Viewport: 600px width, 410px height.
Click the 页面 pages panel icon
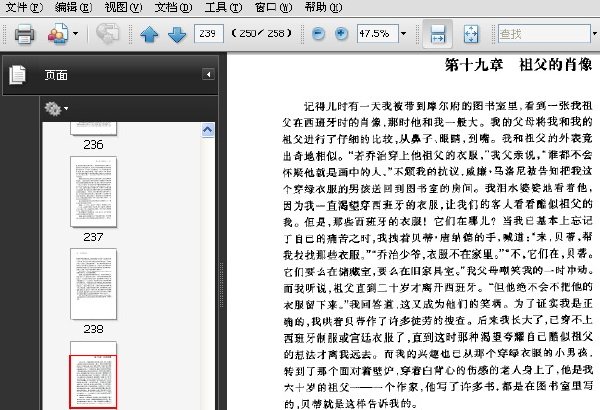point(18,75)
